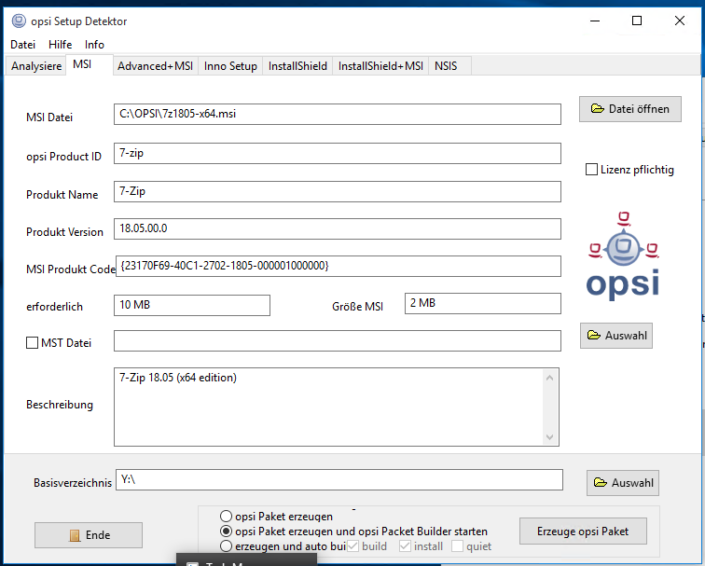Click into the opsi Product ID field
Image resolution: width=705 pixels, height=566 pixels.
pos(337,153)
